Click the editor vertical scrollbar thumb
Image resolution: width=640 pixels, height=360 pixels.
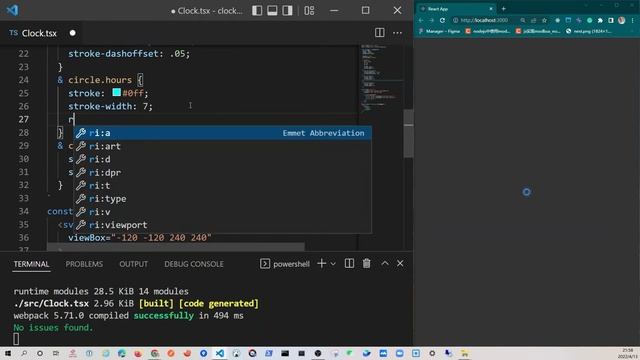[x=408, y=133]
